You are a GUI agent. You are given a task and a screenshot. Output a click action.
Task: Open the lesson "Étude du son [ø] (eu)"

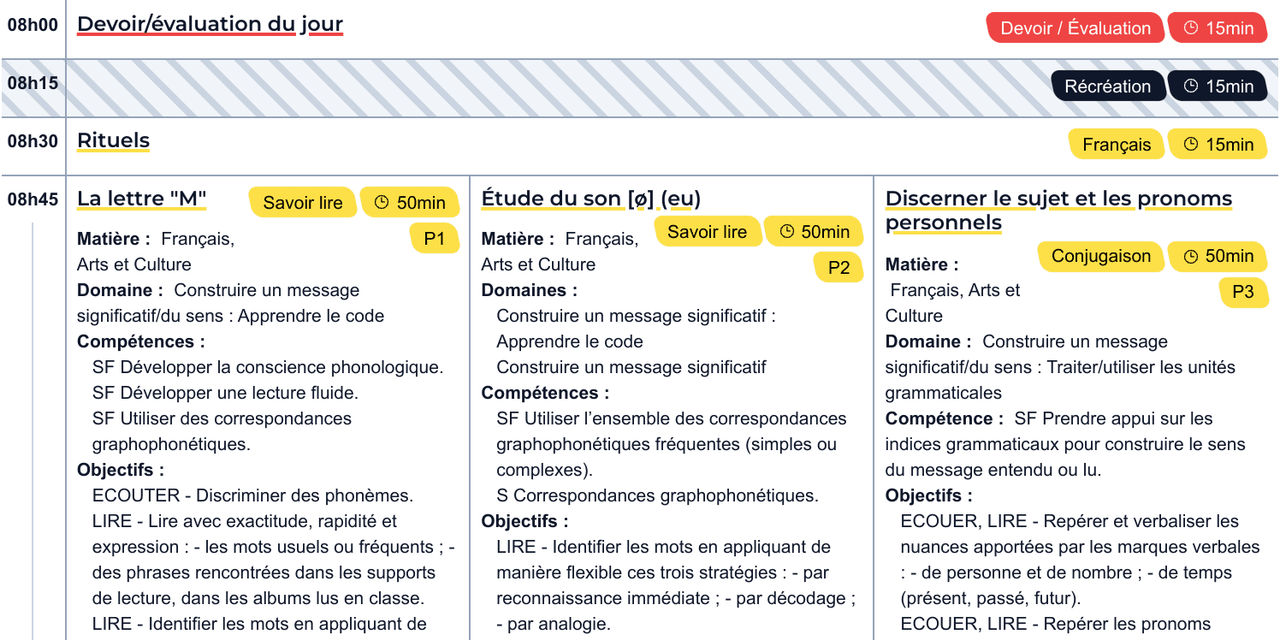[x=591, y=197]
